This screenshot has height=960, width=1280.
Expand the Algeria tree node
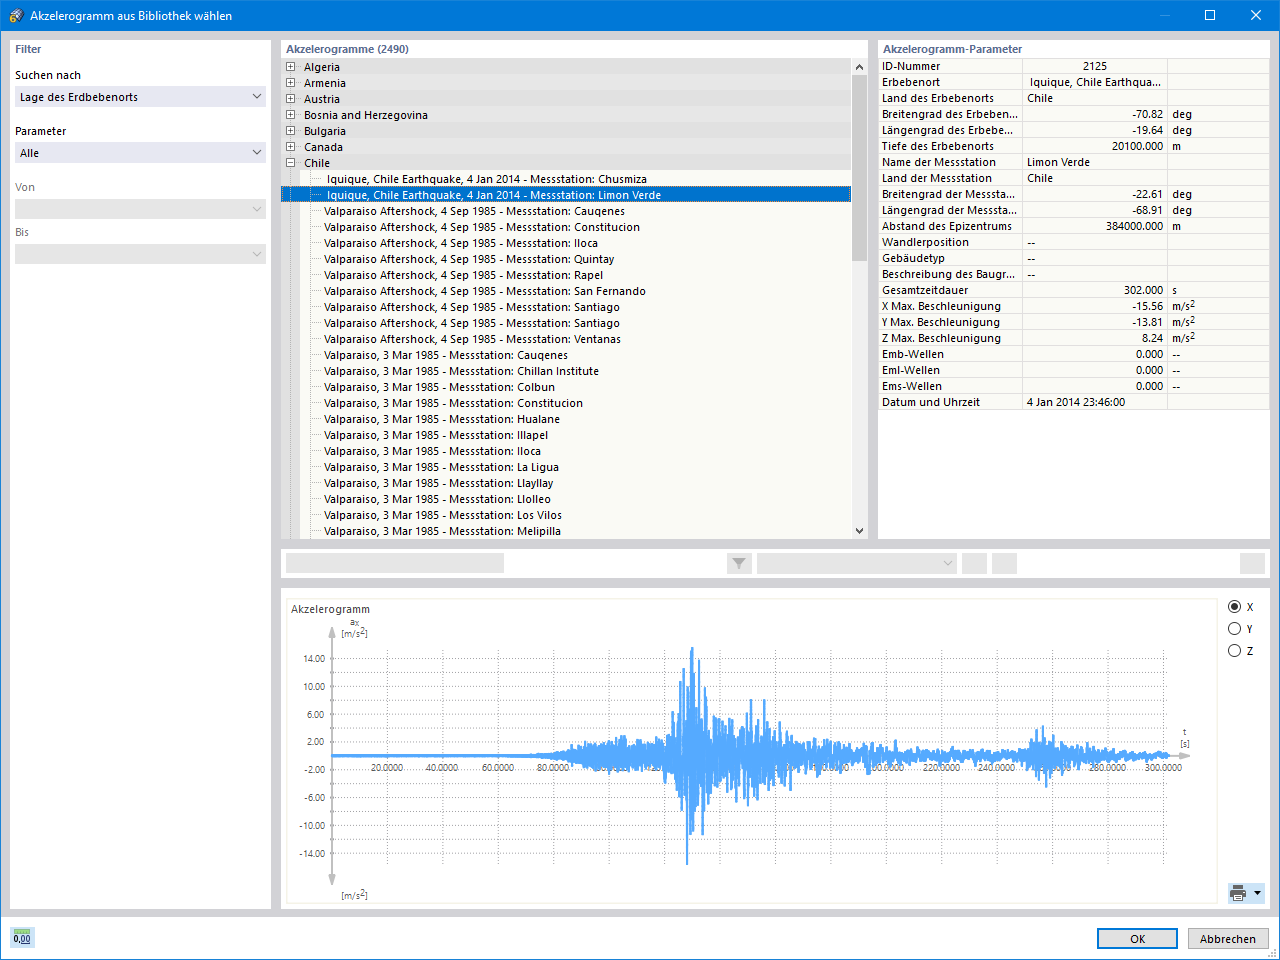(291, 67)
